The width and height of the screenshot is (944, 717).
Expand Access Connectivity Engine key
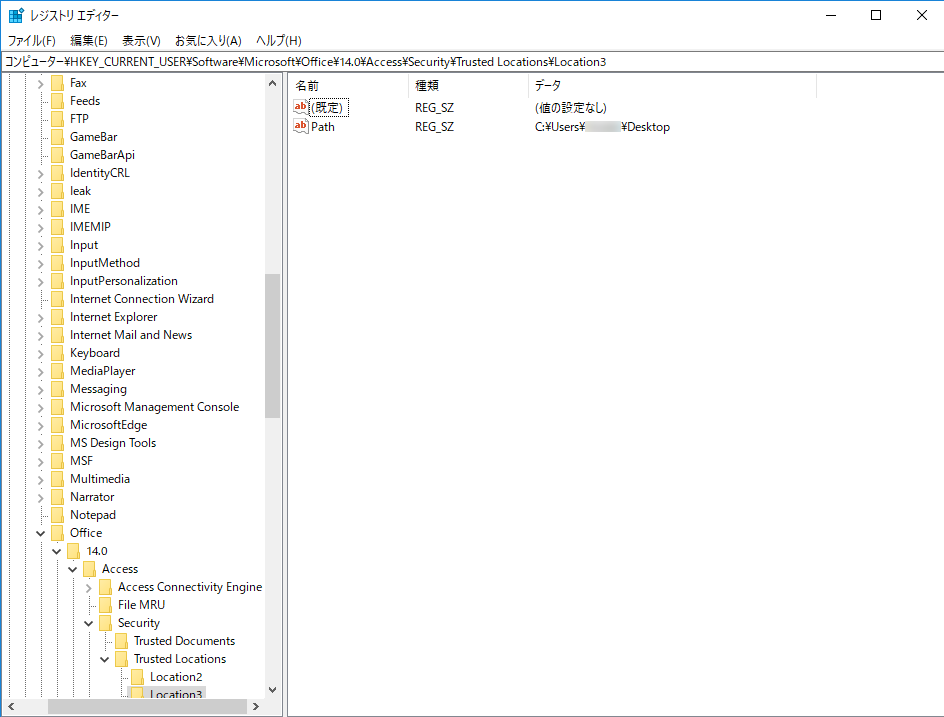(x=88, y=588)
